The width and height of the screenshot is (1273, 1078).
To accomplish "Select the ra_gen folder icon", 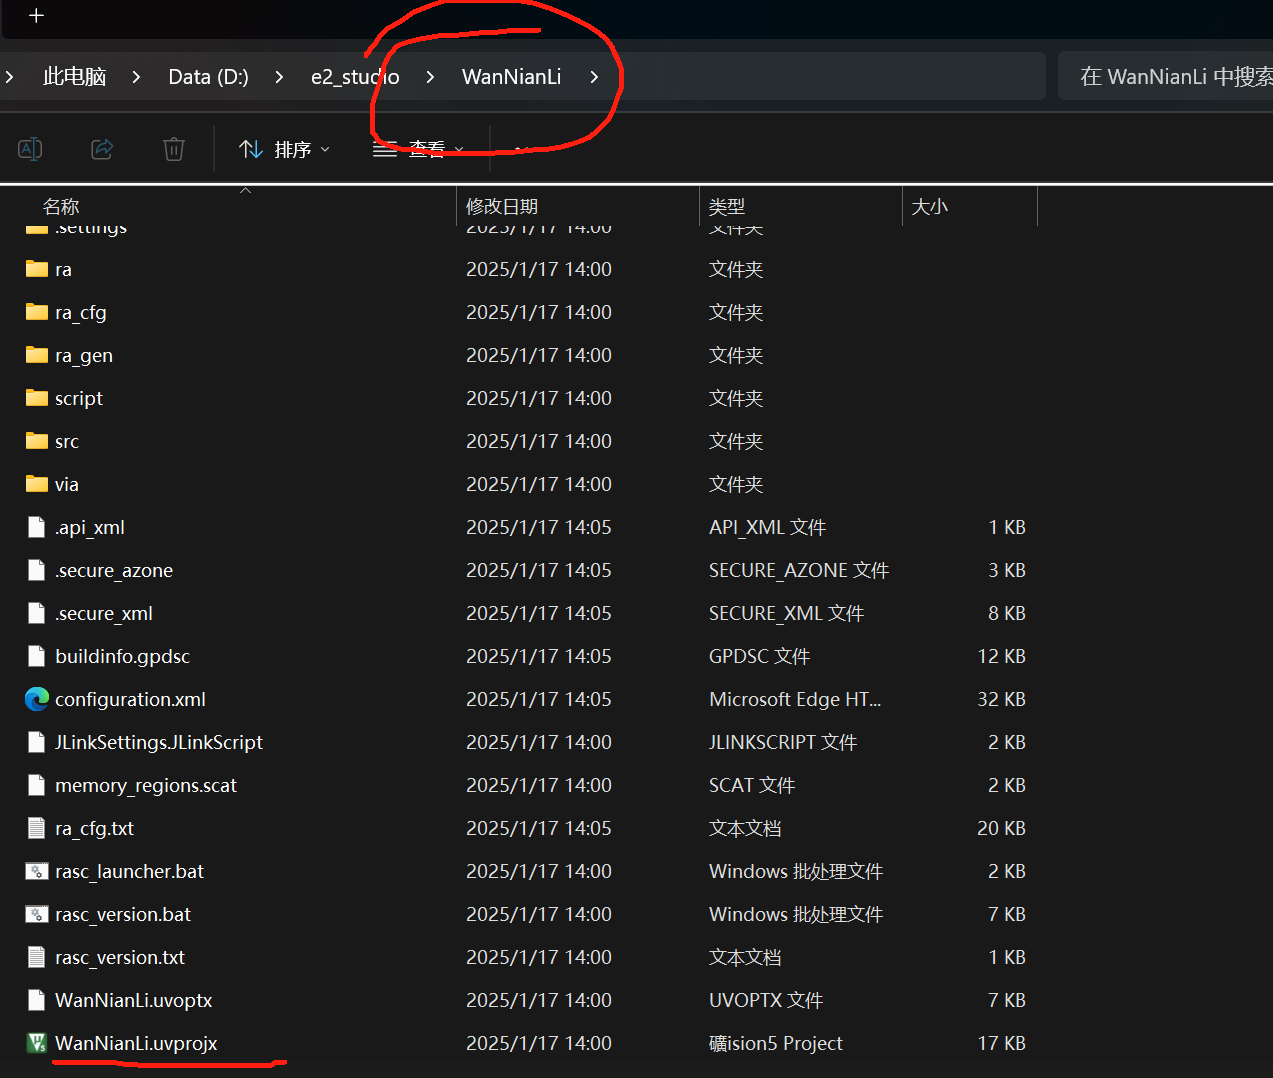I will click(x=37, y=355).
